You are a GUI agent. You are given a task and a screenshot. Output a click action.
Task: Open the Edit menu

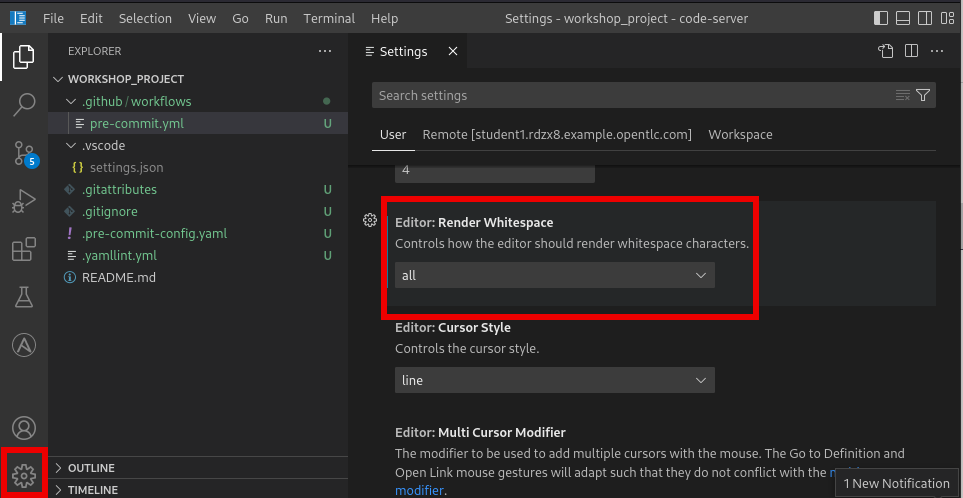coord(91,18)
